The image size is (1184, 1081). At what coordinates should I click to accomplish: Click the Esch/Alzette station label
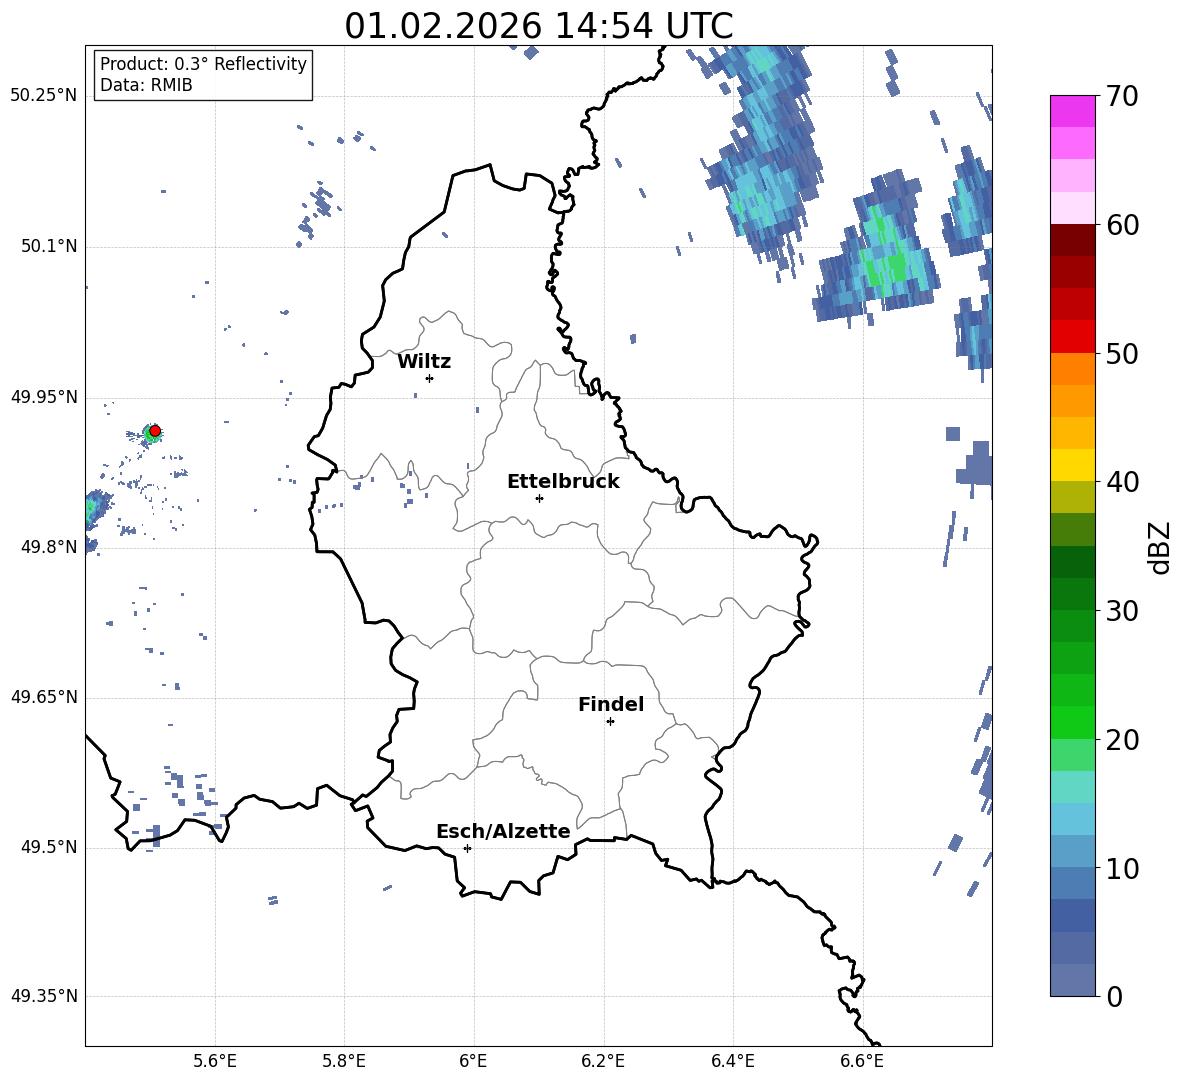(x=503, y=831)
